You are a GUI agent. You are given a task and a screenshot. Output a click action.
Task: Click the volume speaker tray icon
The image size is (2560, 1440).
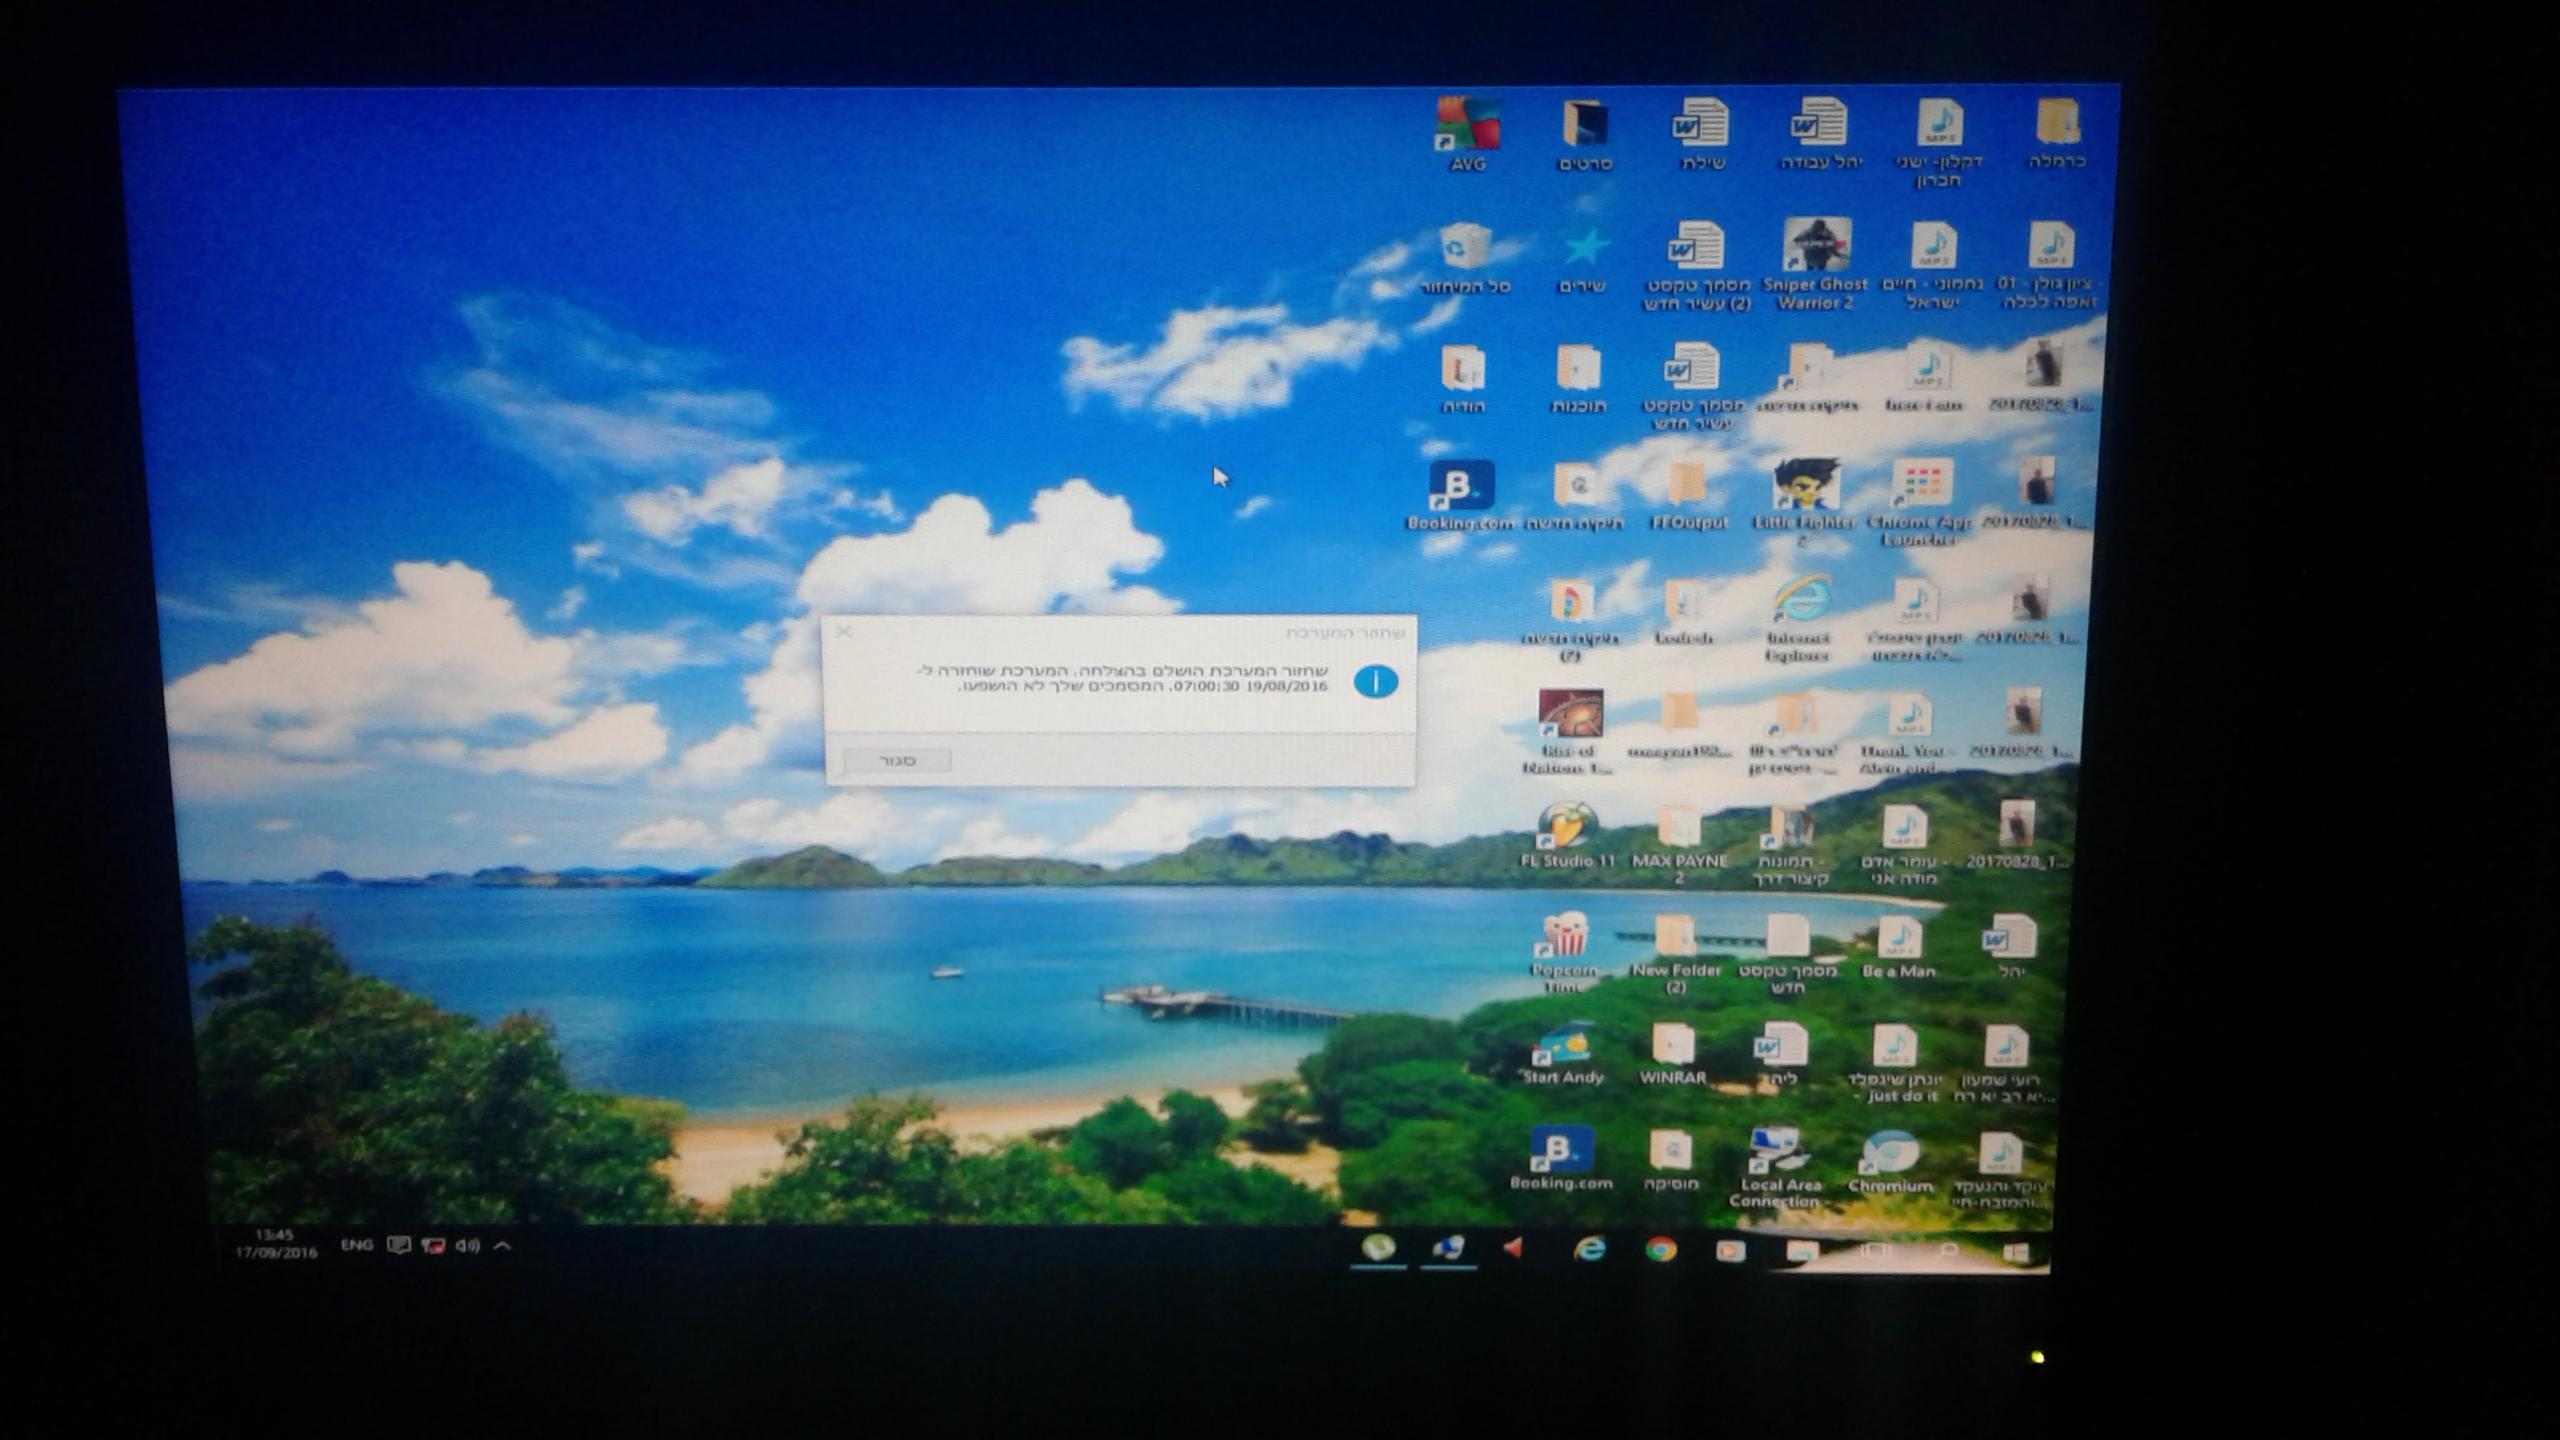coord(467,1245)
